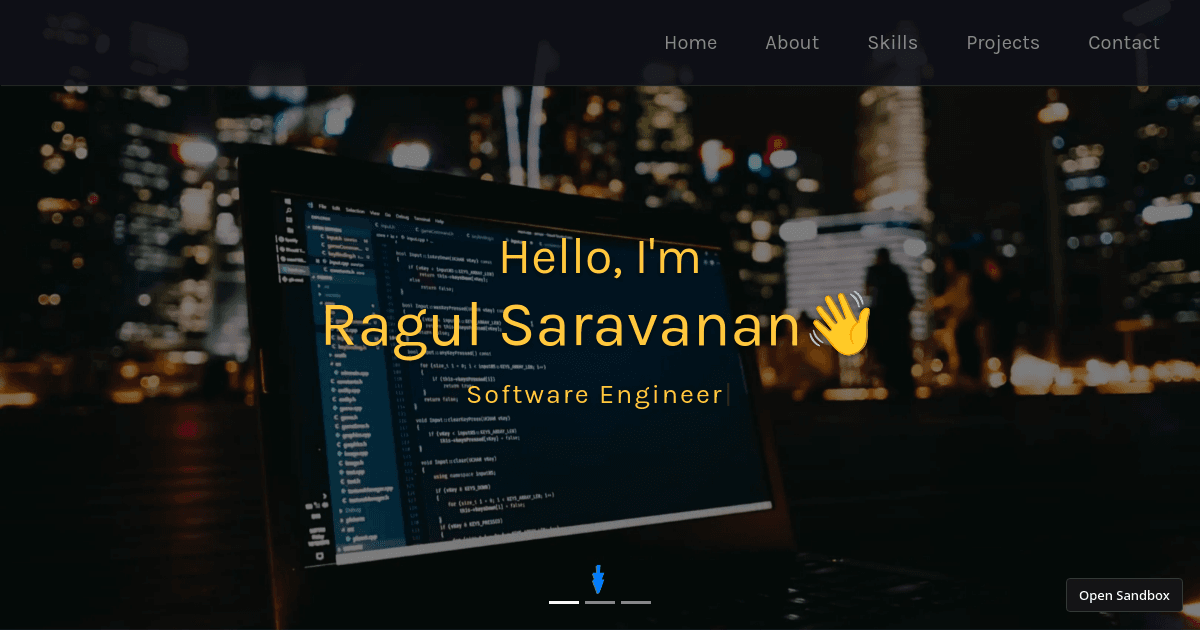The height and width of the screenshot is (630, 1200).
Task: View the Projects section
Action: (x=1003, y=42)
